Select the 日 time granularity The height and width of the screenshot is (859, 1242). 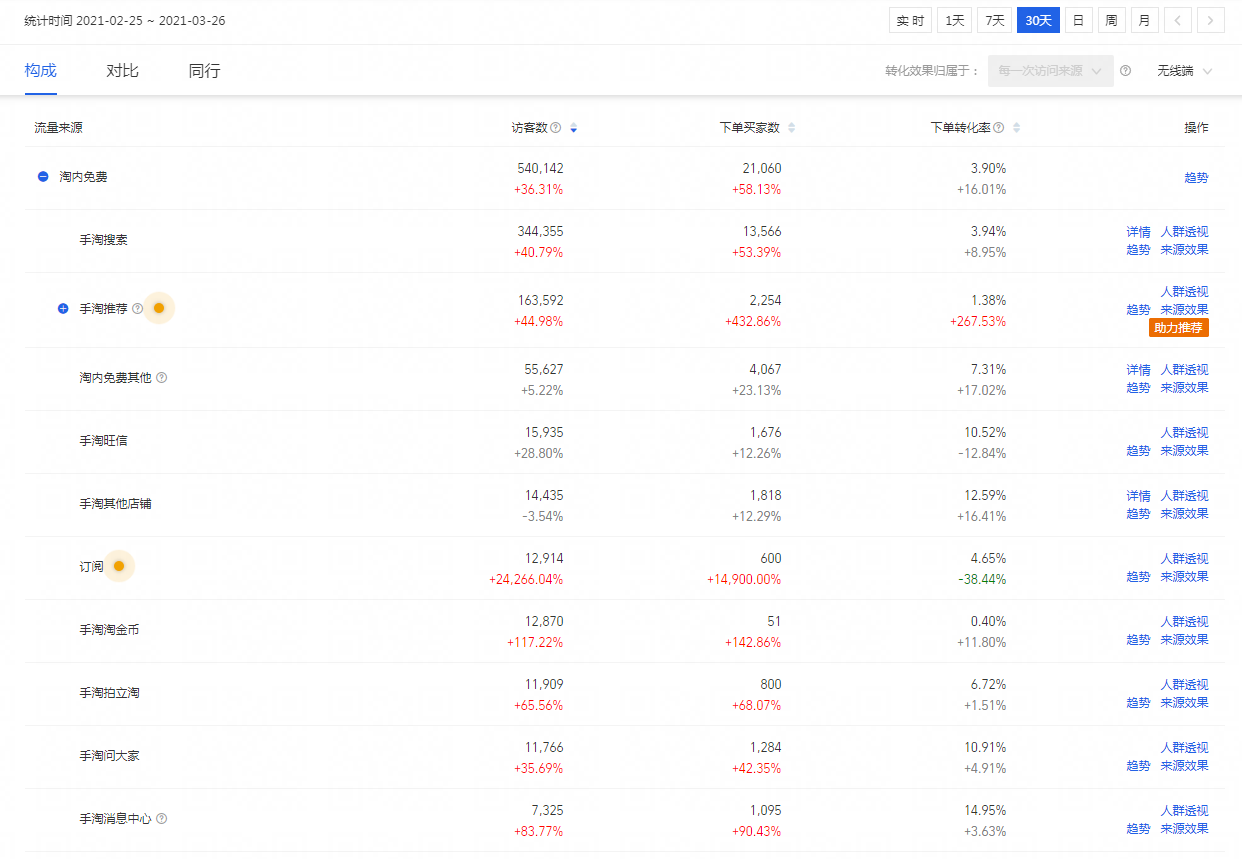[1078, 20]
